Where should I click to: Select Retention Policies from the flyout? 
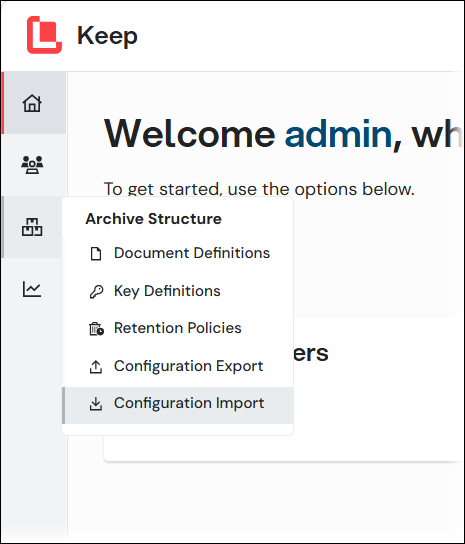(x=179, y=328)
